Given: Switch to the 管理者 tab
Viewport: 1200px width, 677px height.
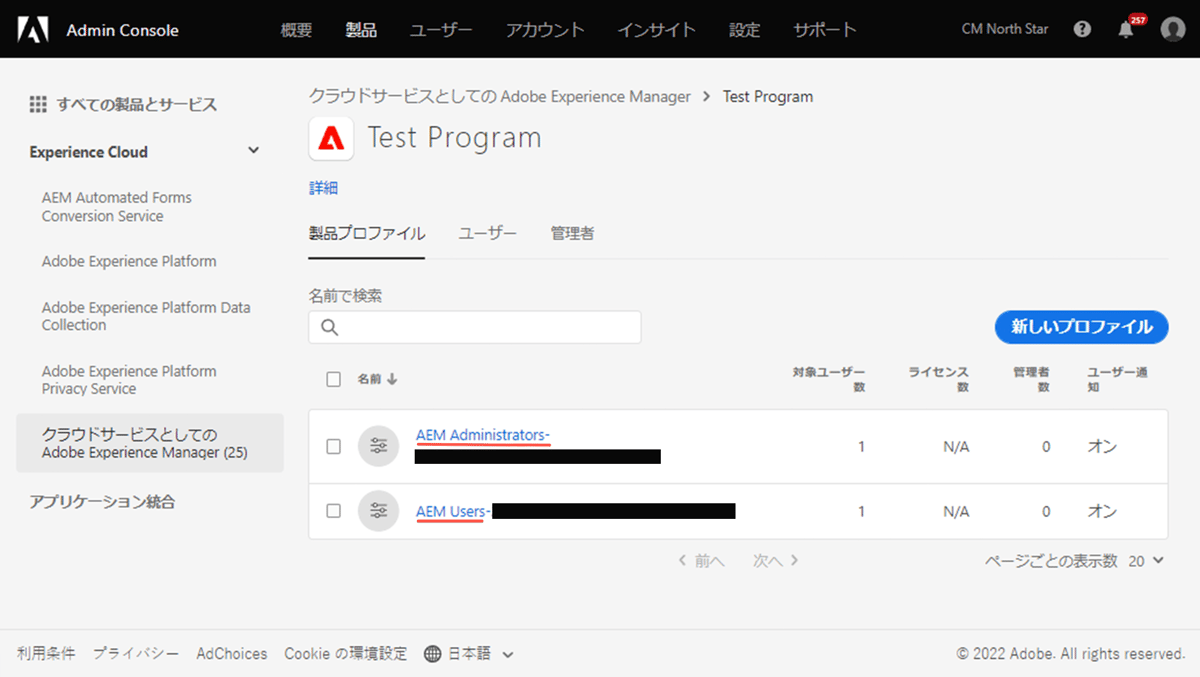Looking at the screenshot, I should [572, 234].
